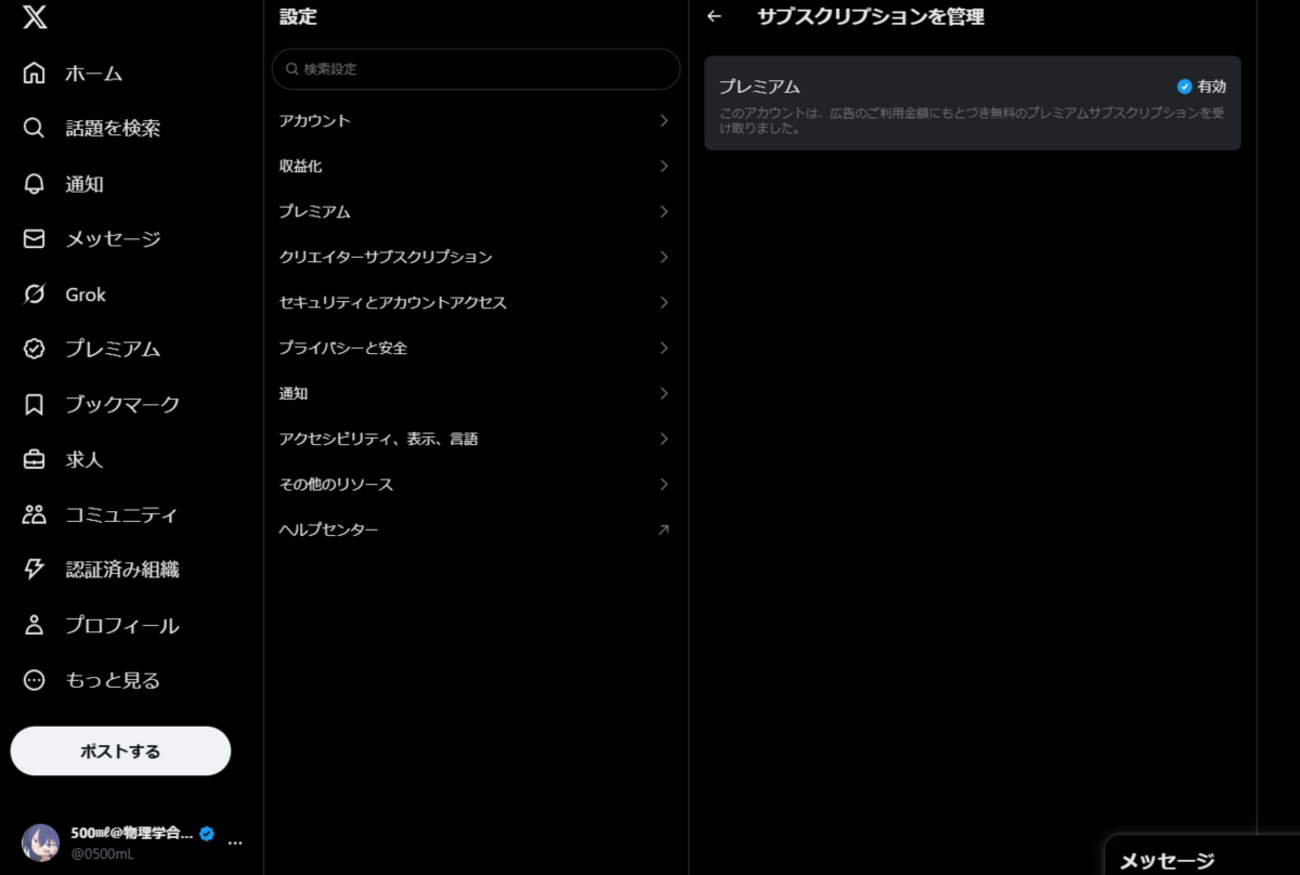Click the 500㎖@物理学合... account name
Screen dimensions: 1300x875
point(132,833)
